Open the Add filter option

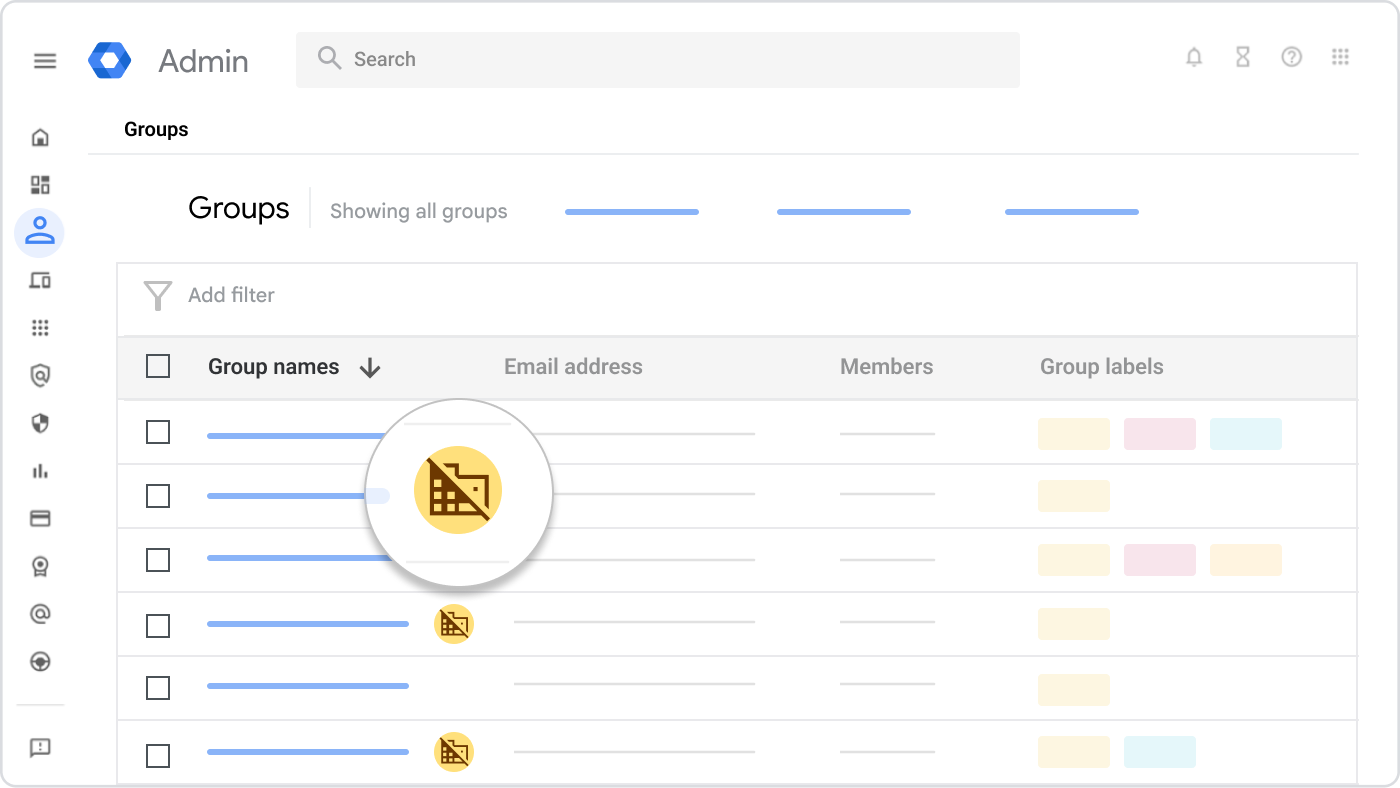231,295
